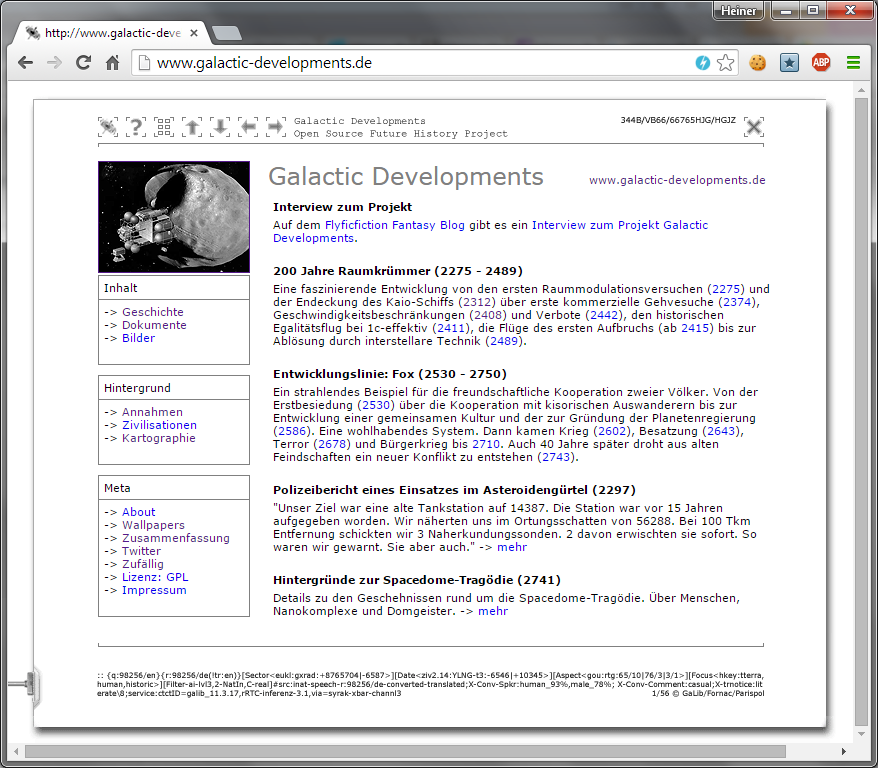Click the X close icon on the page header
The height and width of the screenshot is (768, 878).
754,127
